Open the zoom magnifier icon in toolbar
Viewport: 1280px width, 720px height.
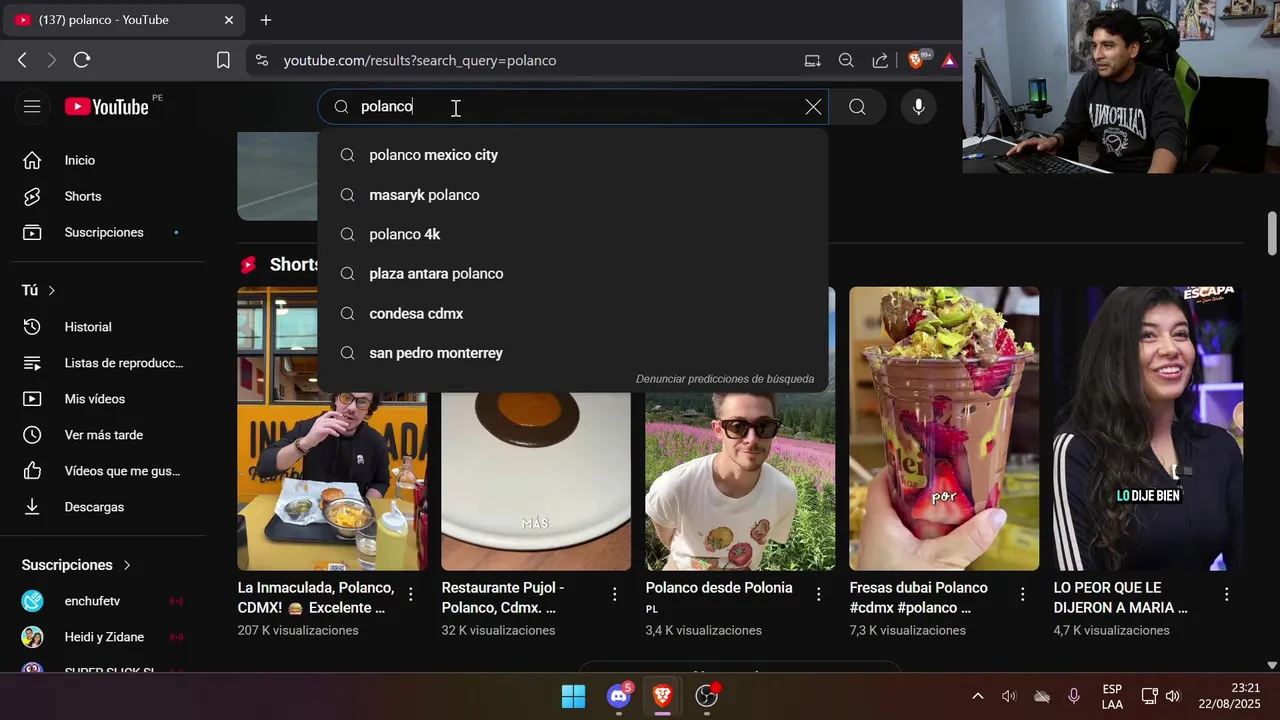pyautogui.click(x=846, y=60)
